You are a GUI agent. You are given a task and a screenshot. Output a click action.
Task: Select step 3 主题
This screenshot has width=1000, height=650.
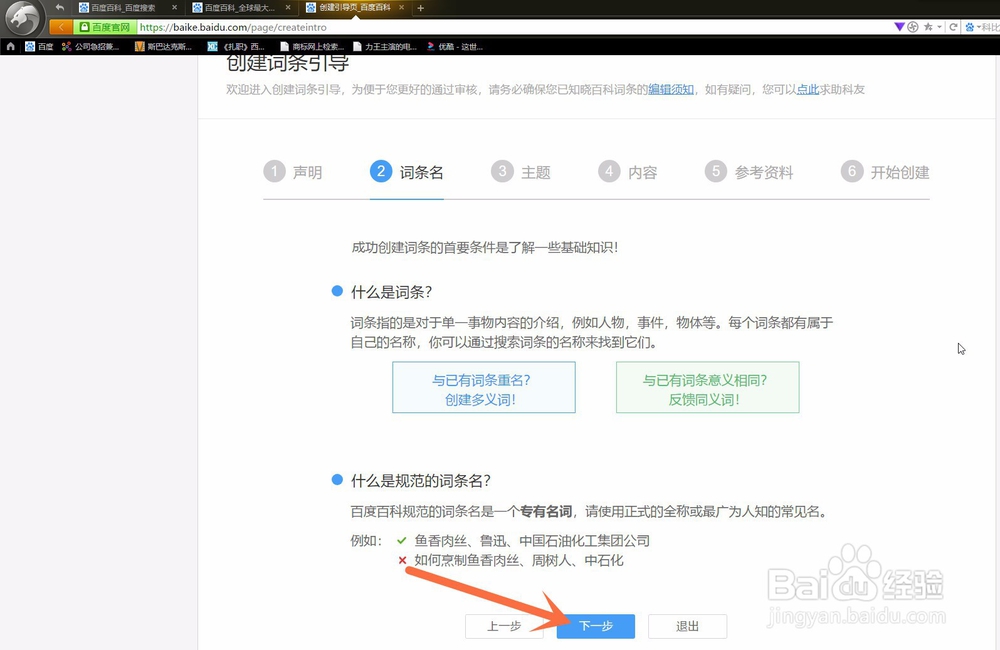click(x=520, y=172)
